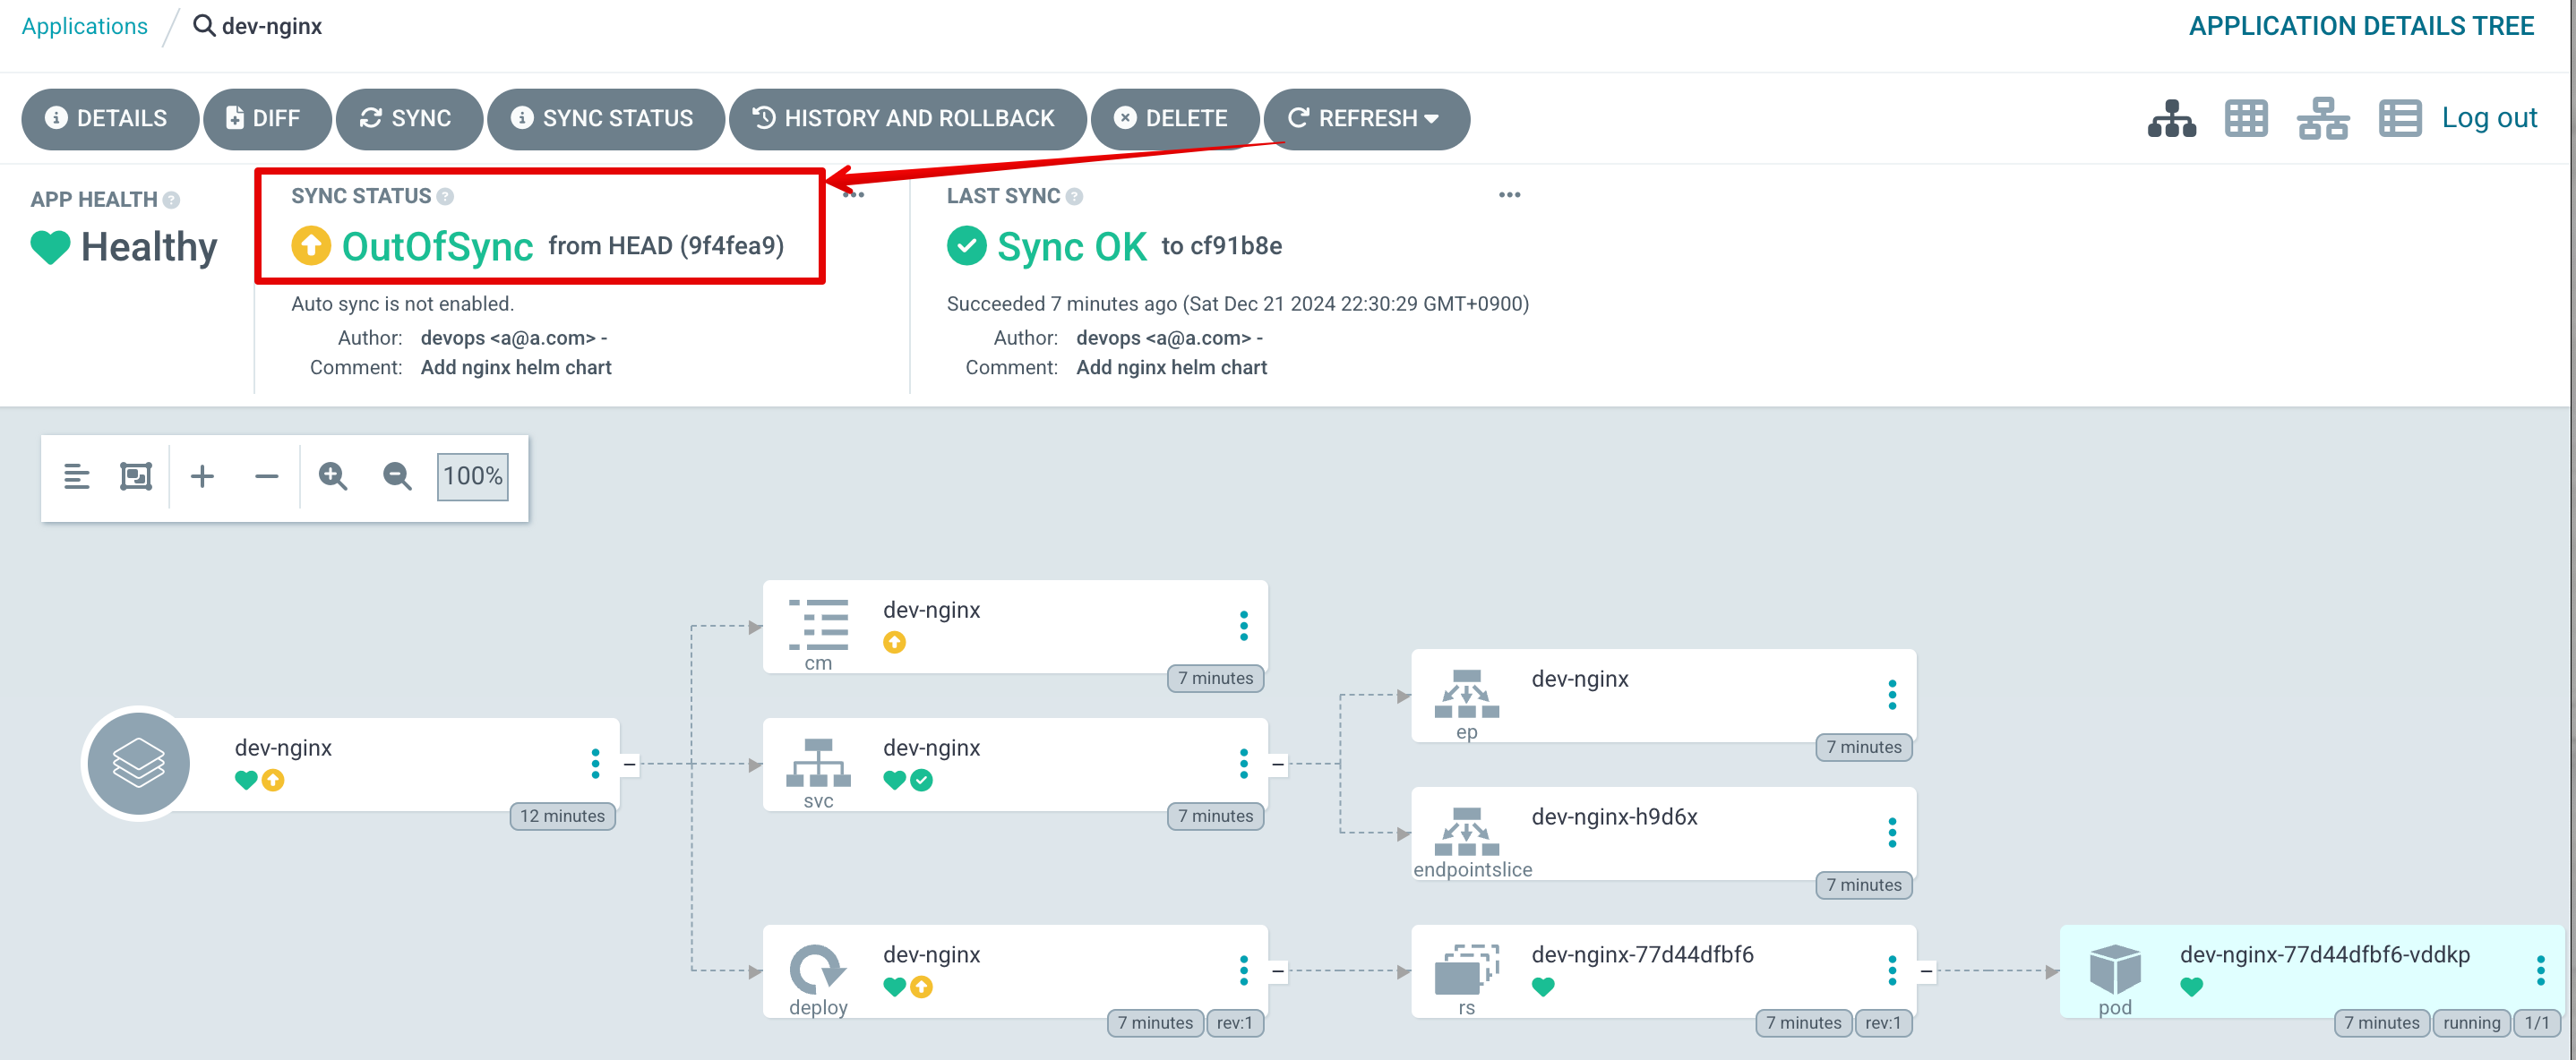Click help icon beside SYNC STATUS
This screenshot has height=1060, width=2576.
click(x=445, y=196)
